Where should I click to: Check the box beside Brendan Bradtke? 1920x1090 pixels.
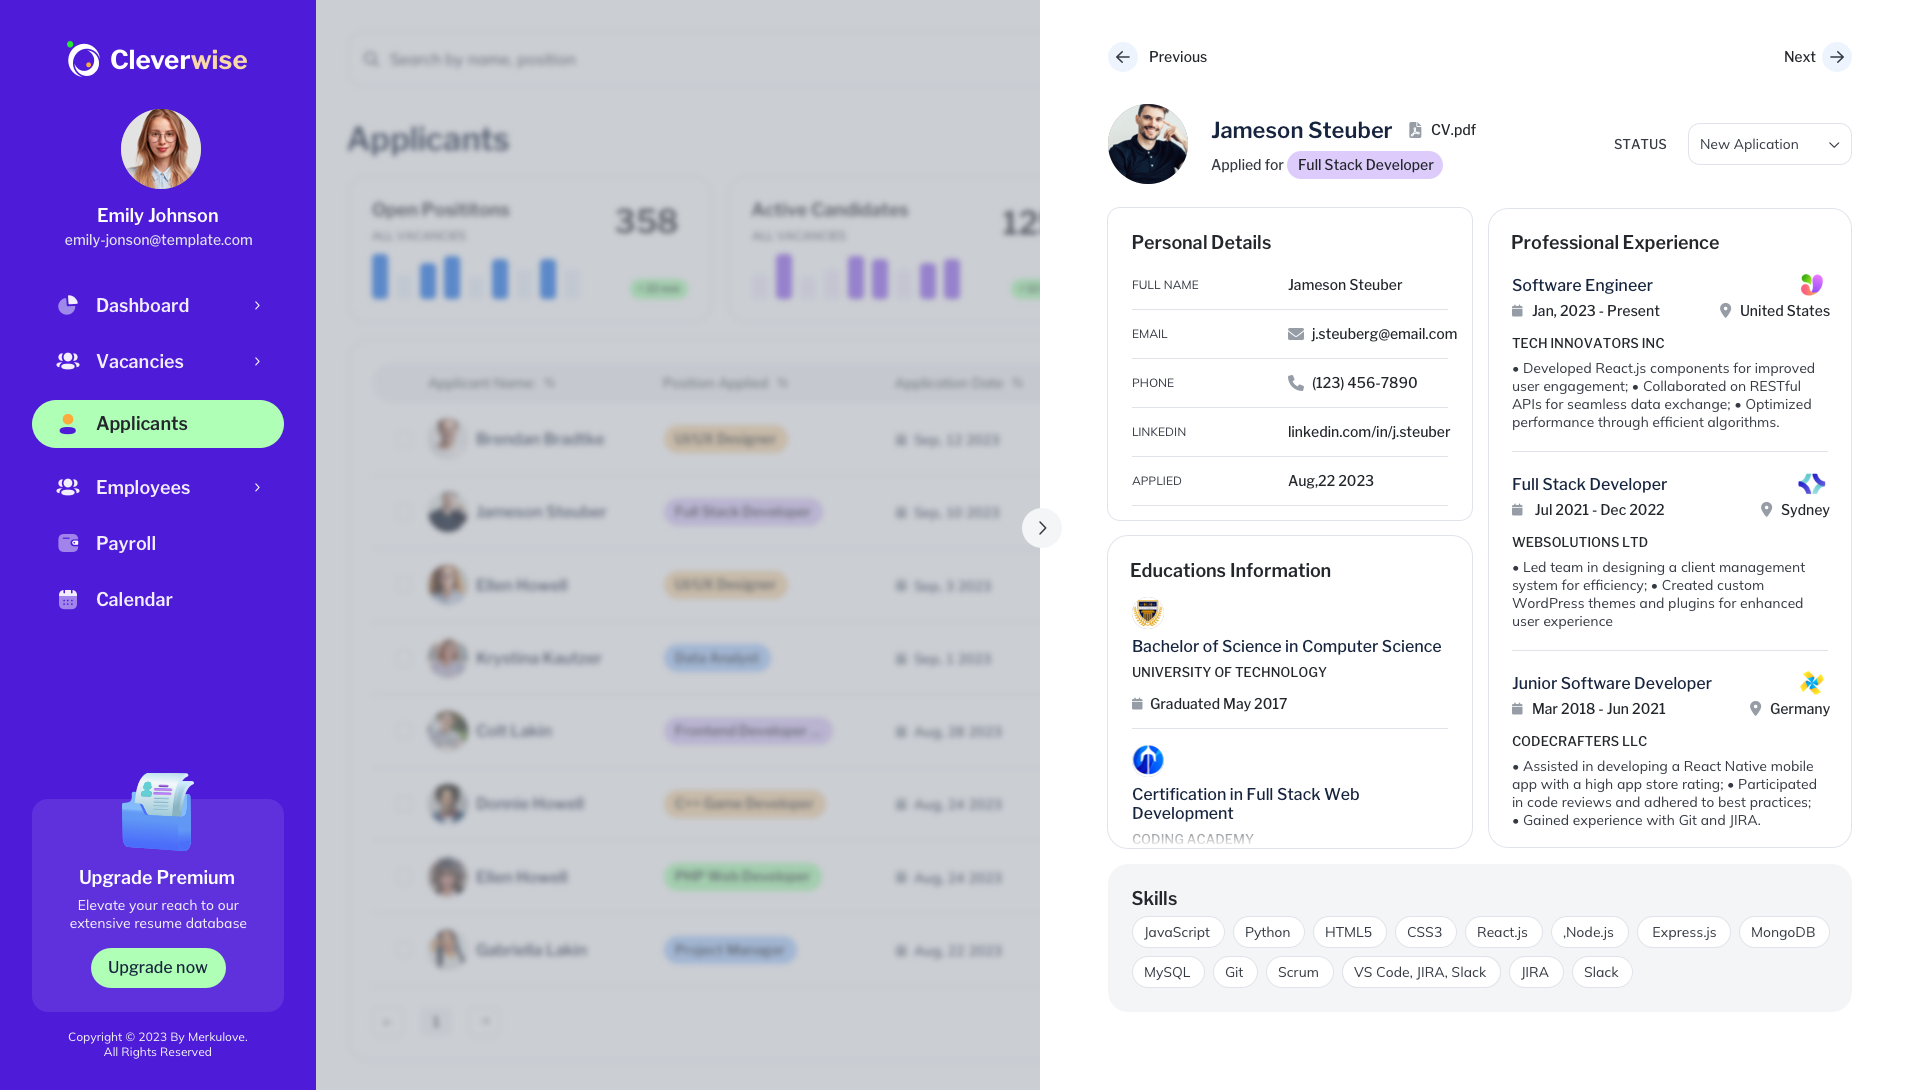click(404, 439)
